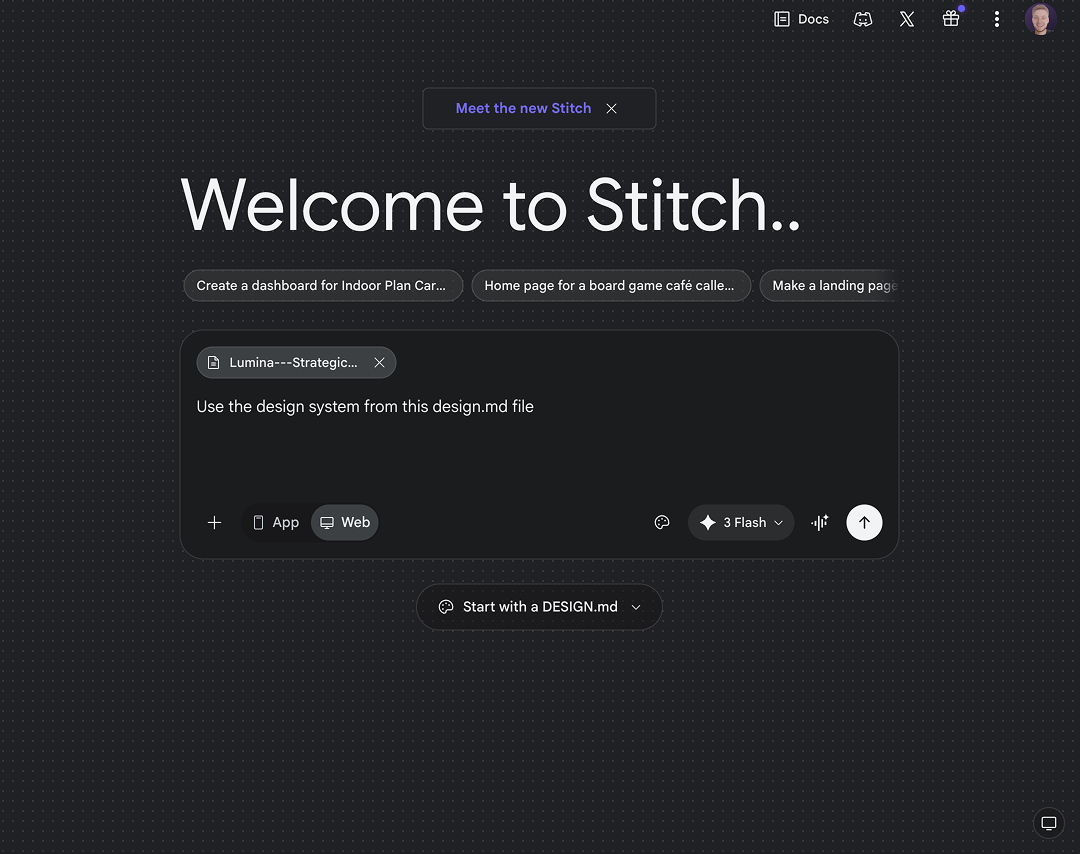
Task: Open the feedback icon at bottom right
Action: click(1049, 823)
